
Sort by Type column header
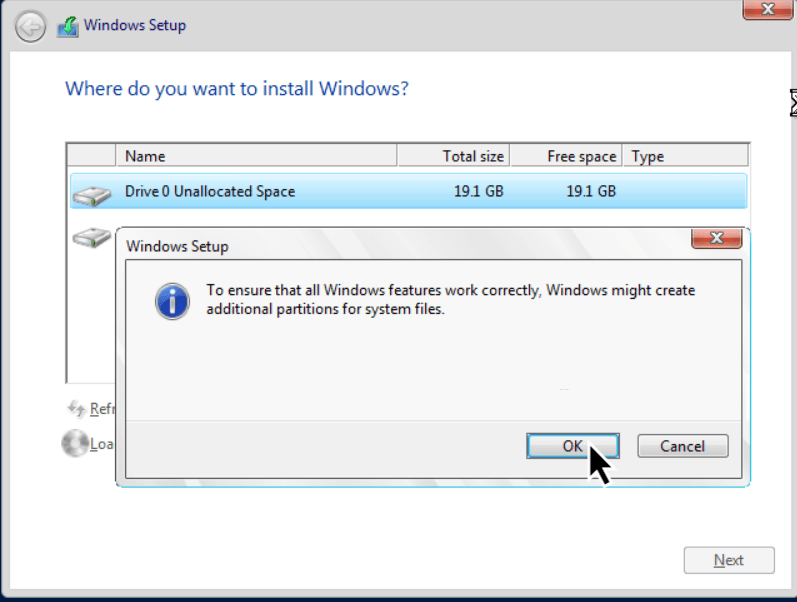pyautogui.click(x=685, y=156)
